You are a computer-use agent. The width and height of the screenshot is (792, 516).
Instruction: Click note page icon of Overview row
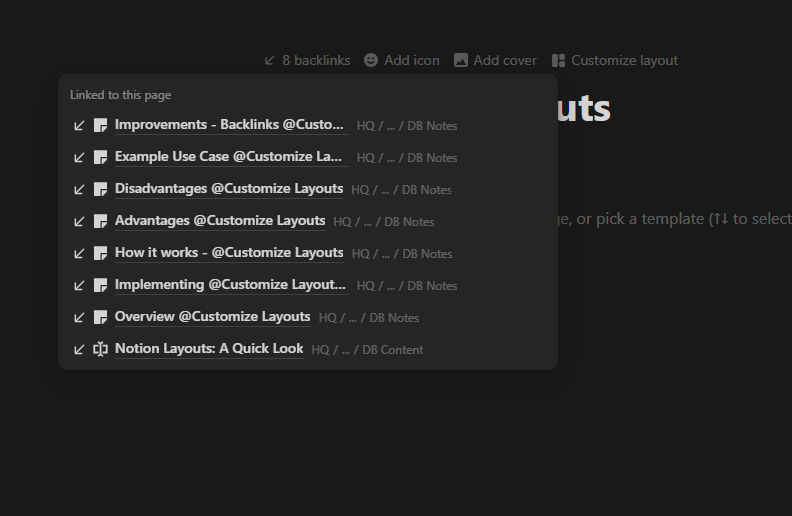(101, 317)
